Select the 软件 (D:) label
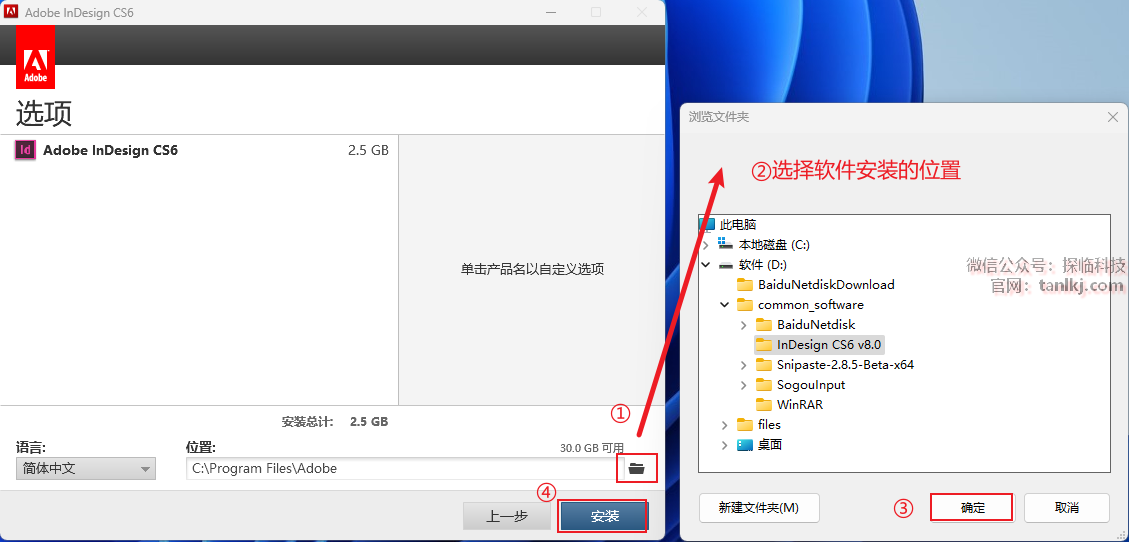 pos(764,265)
